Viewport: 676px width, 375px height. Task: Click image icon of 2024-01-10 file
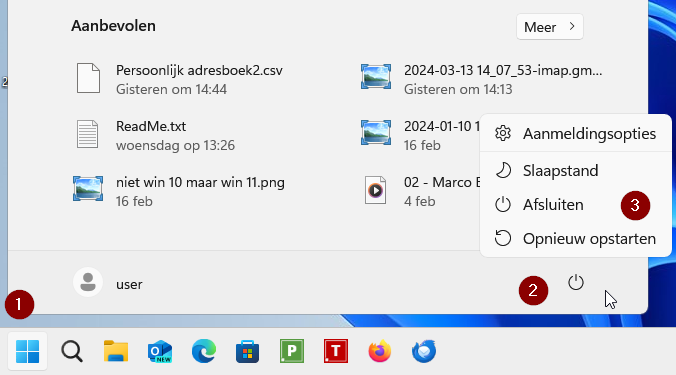coord(376,132)
